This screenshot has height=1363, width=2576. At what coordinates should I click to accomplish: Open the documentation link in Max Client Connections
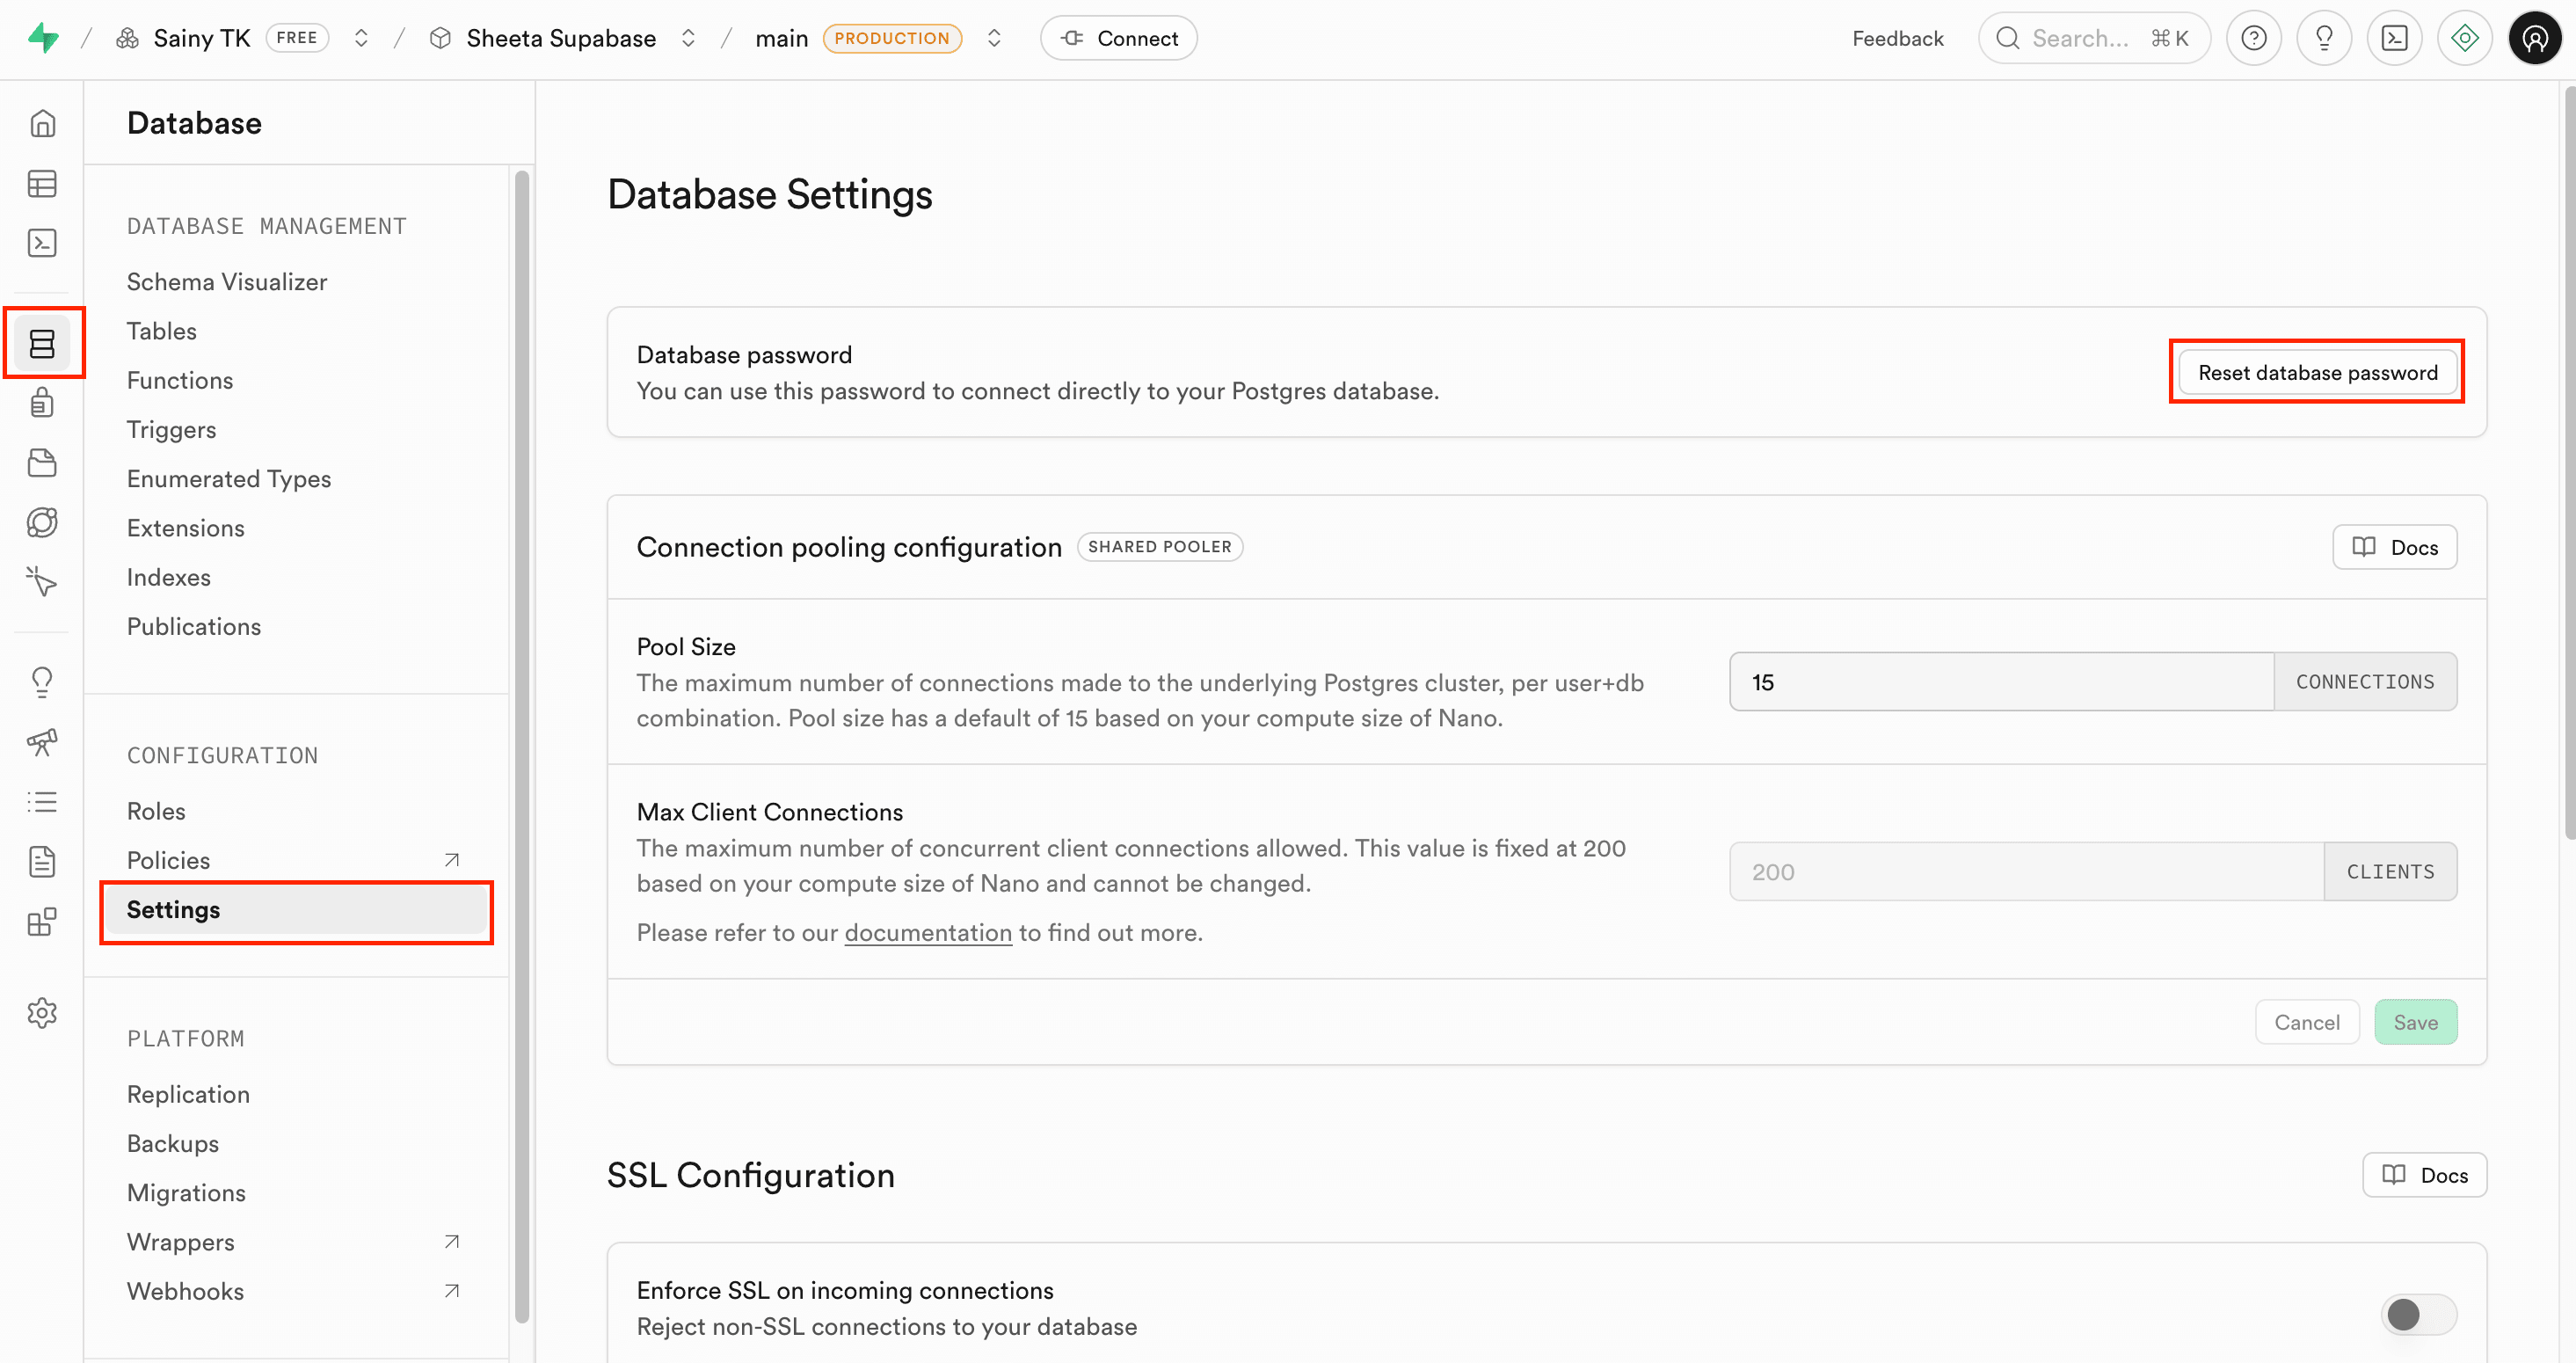(928, 932)
